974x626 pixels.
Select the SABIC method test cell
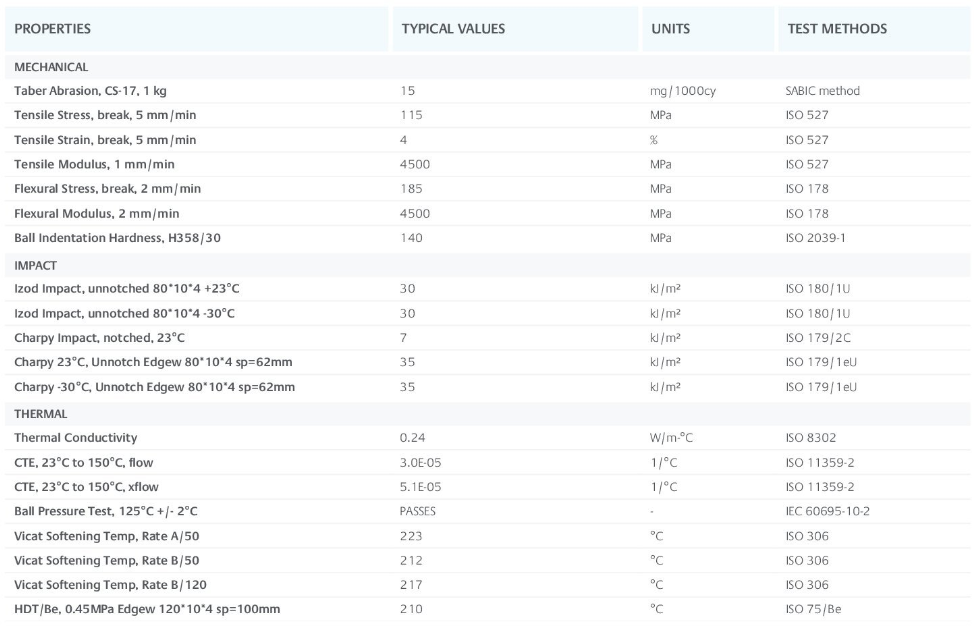[822, 91]
